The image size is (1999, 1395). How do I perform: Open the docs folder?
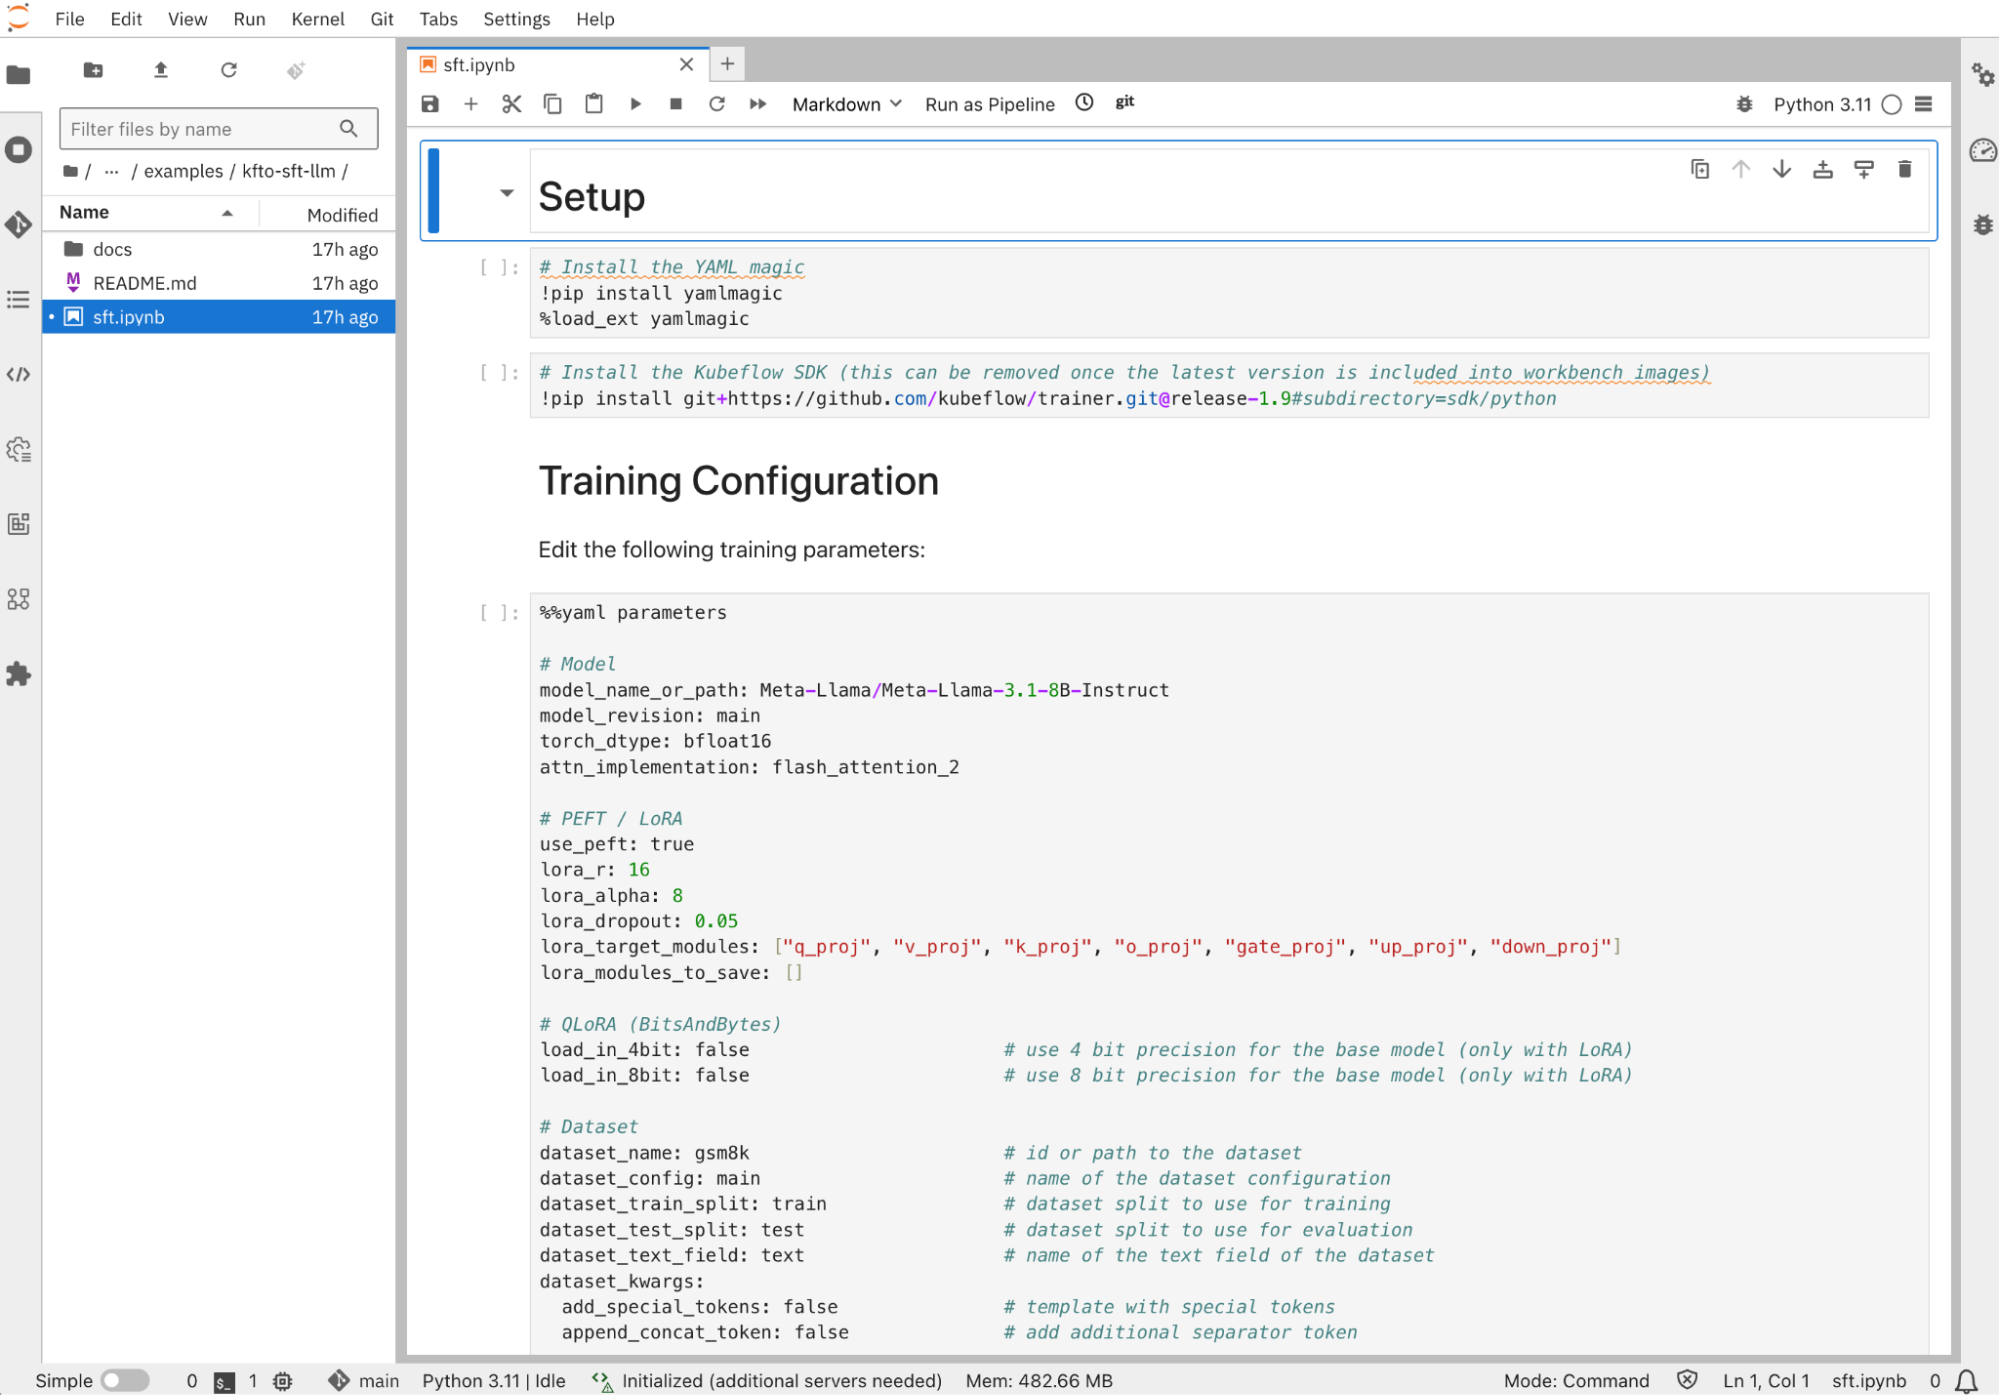click(112, 249)
